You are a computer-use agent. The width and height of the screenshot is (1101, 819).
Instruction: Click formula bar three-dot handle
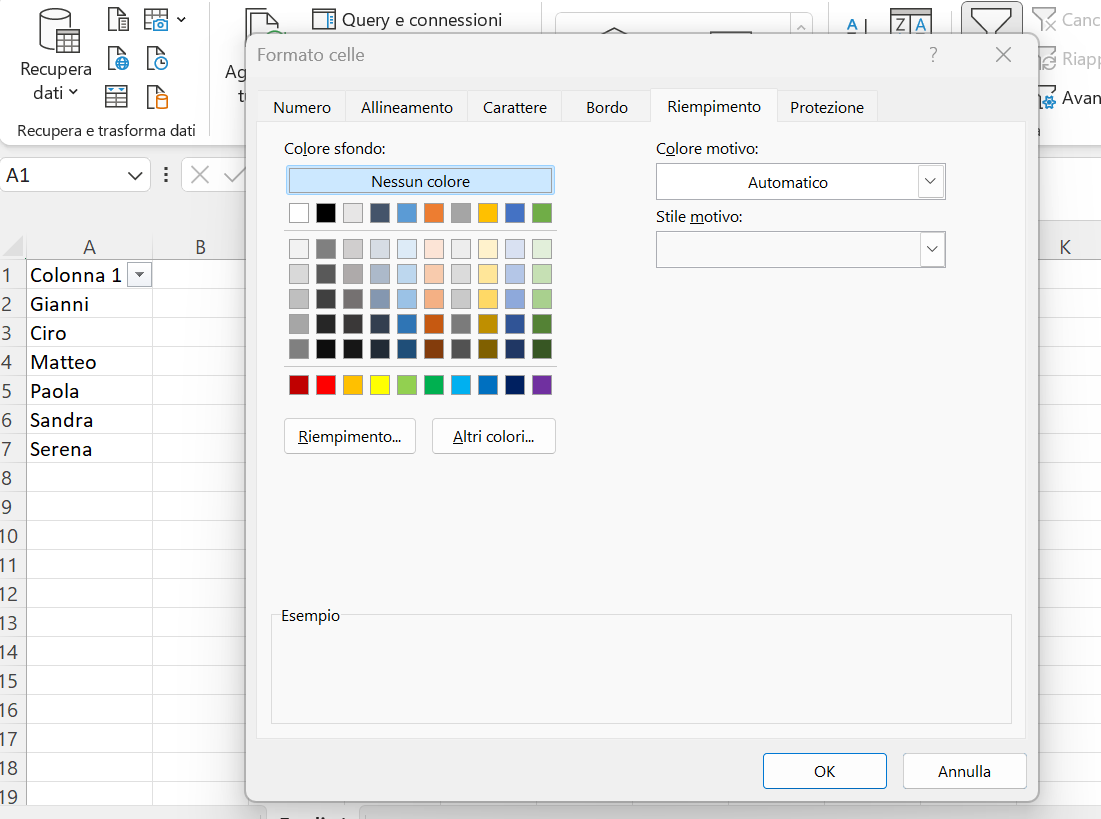[x=166, y=175]
